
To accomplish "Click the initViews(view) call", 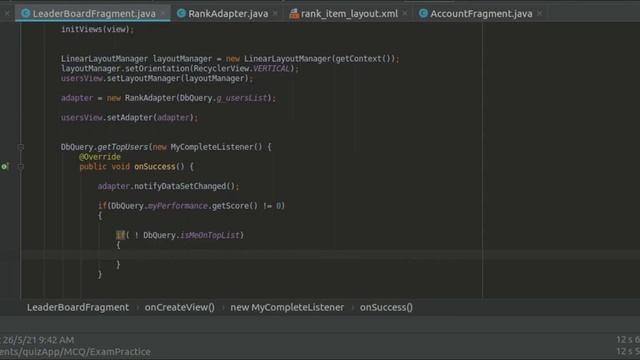I will point(97,29).
